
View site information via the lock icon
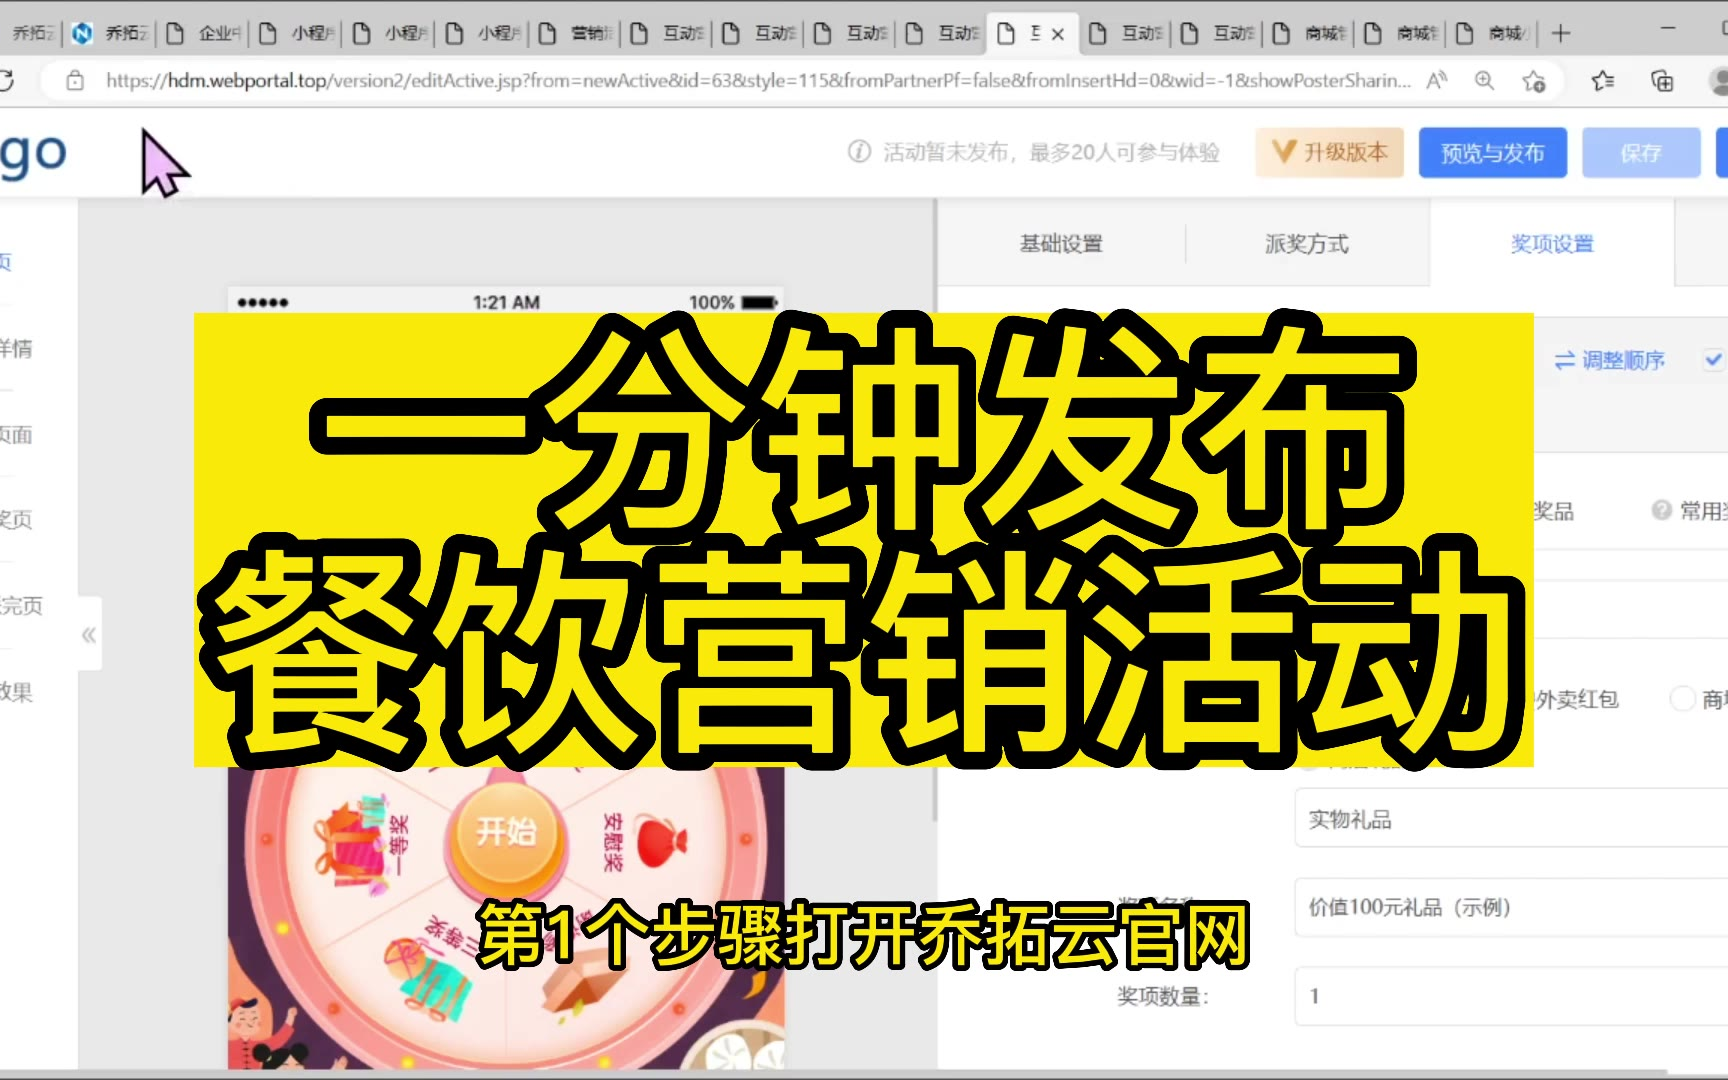[x=75, y=81]
